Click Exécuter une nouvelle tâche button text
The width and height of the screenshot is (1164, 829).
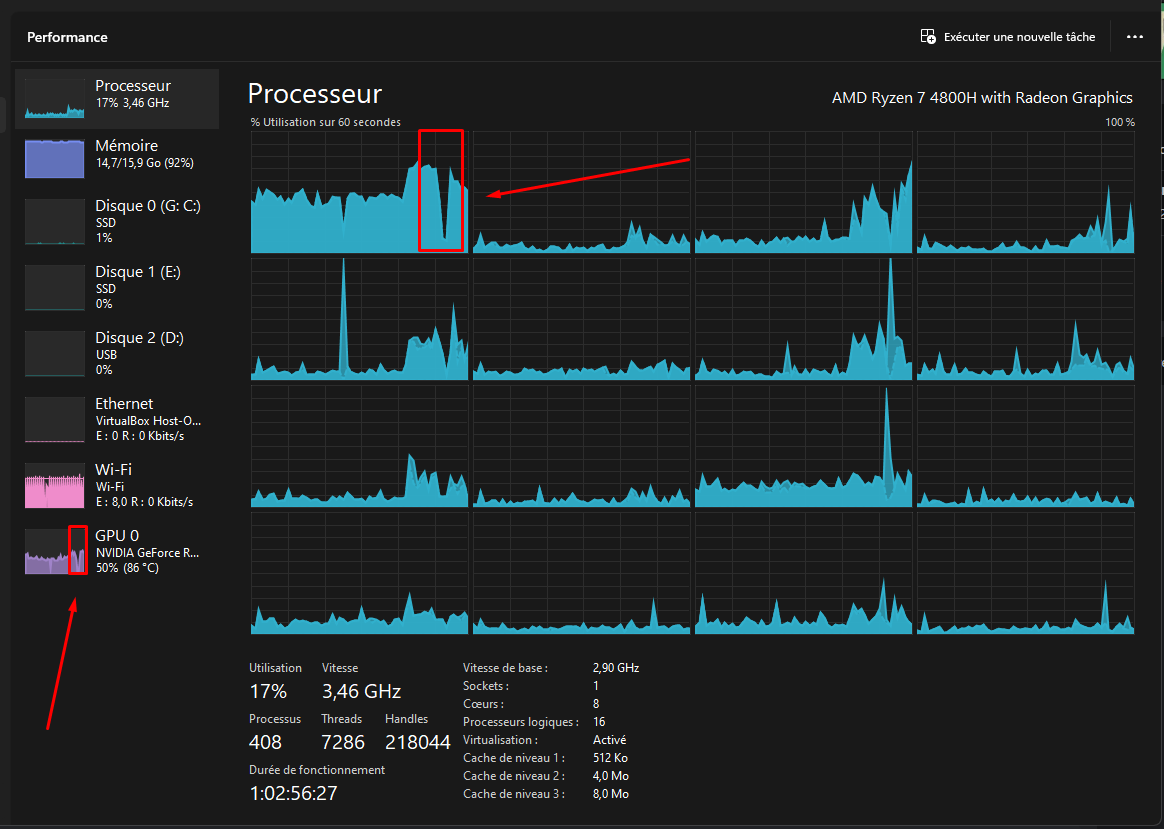(x=1019, y=37)
